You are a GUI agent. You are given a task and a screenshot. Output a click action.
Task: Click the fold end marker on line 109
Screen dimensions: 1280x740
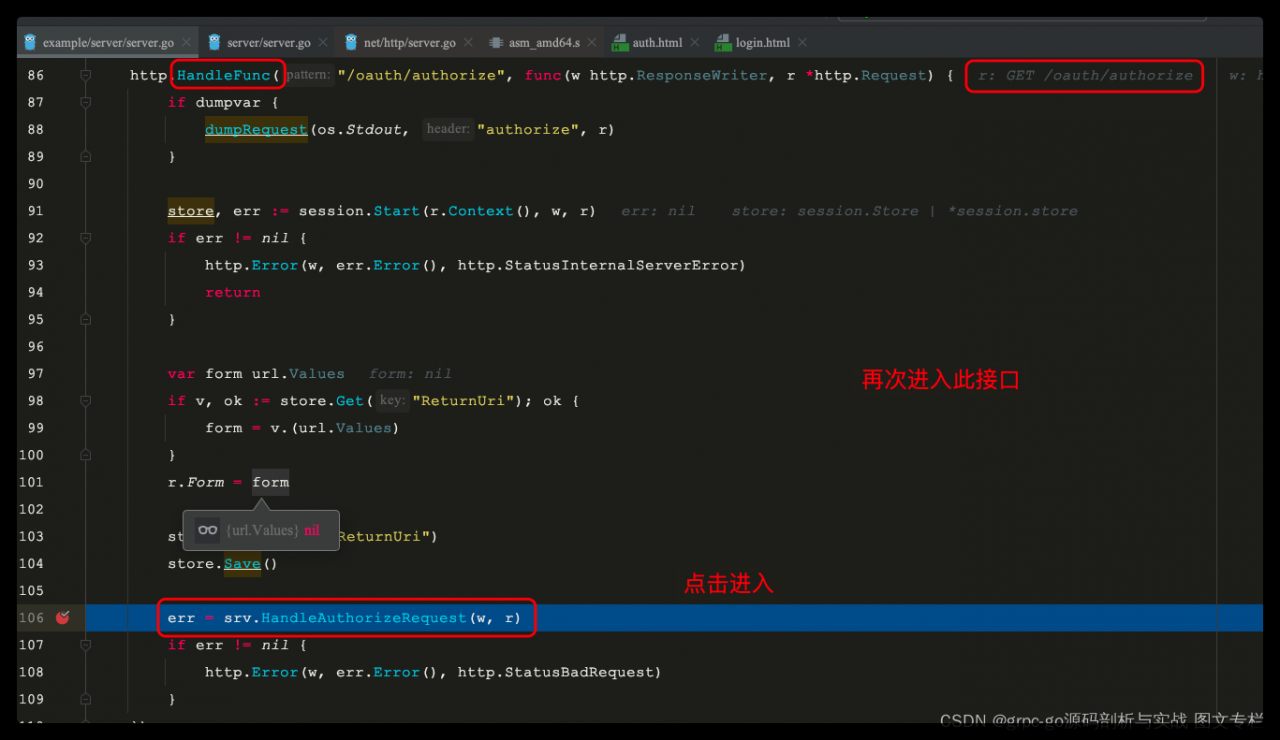[x=85, y=699]
